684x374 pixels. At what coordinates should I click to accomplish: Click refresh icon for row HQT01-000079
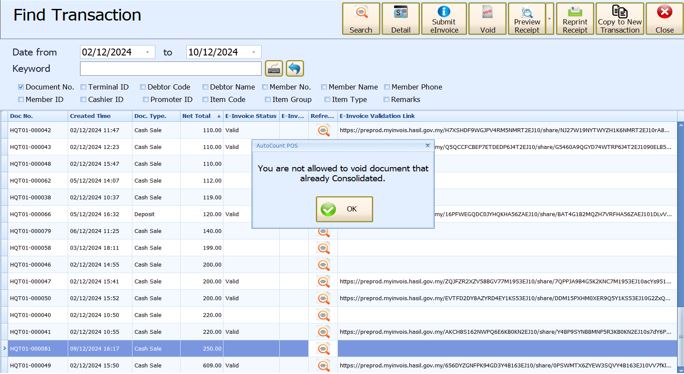click(323, 231)
